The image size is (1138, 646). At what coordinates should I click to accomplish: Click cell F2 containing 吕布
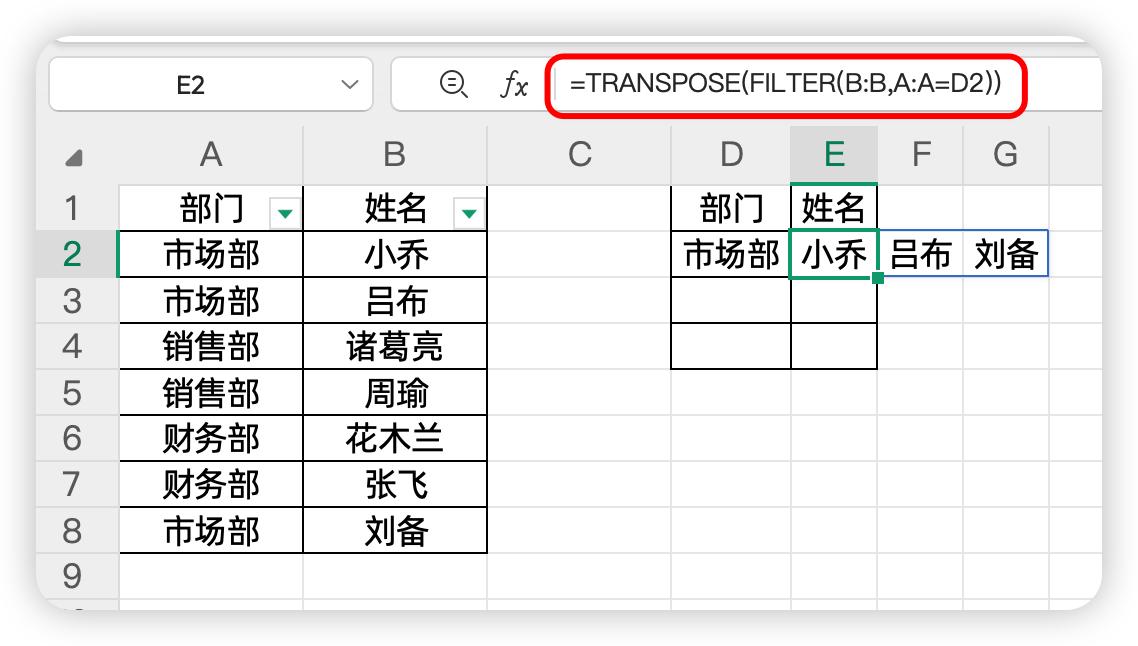[x=920, y=254]
